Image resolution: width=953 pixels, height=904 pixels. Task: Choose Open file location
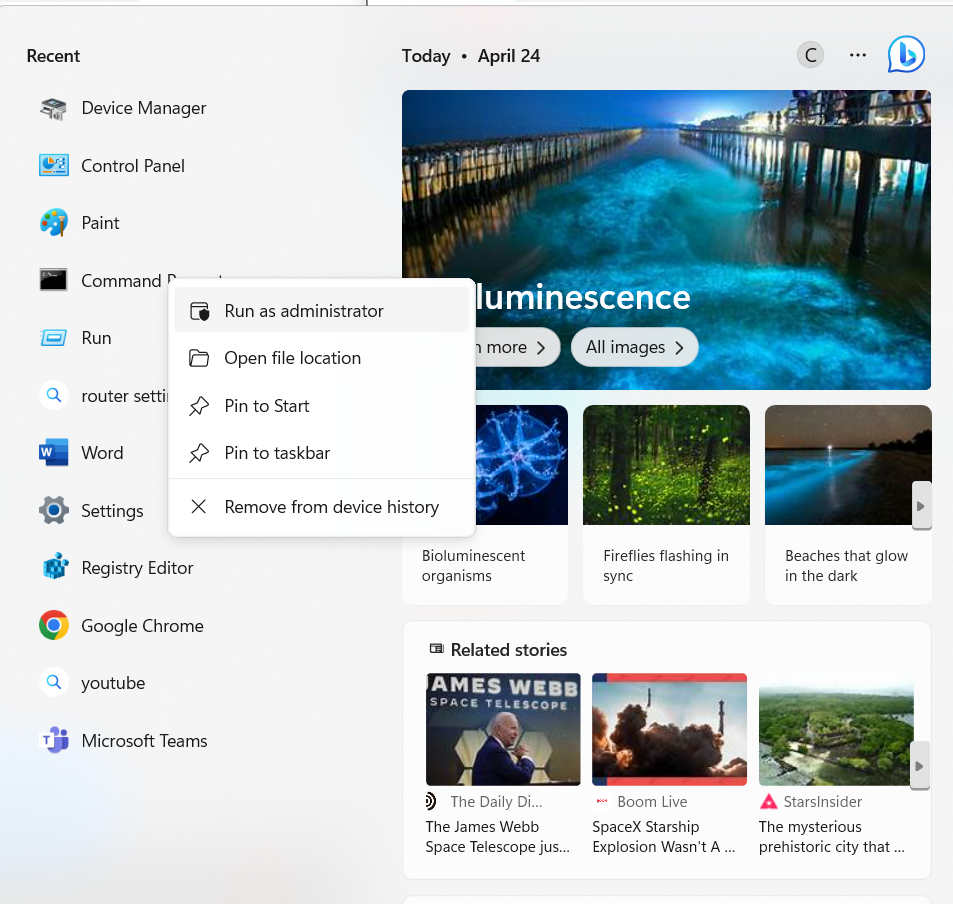tap(292, 358)
